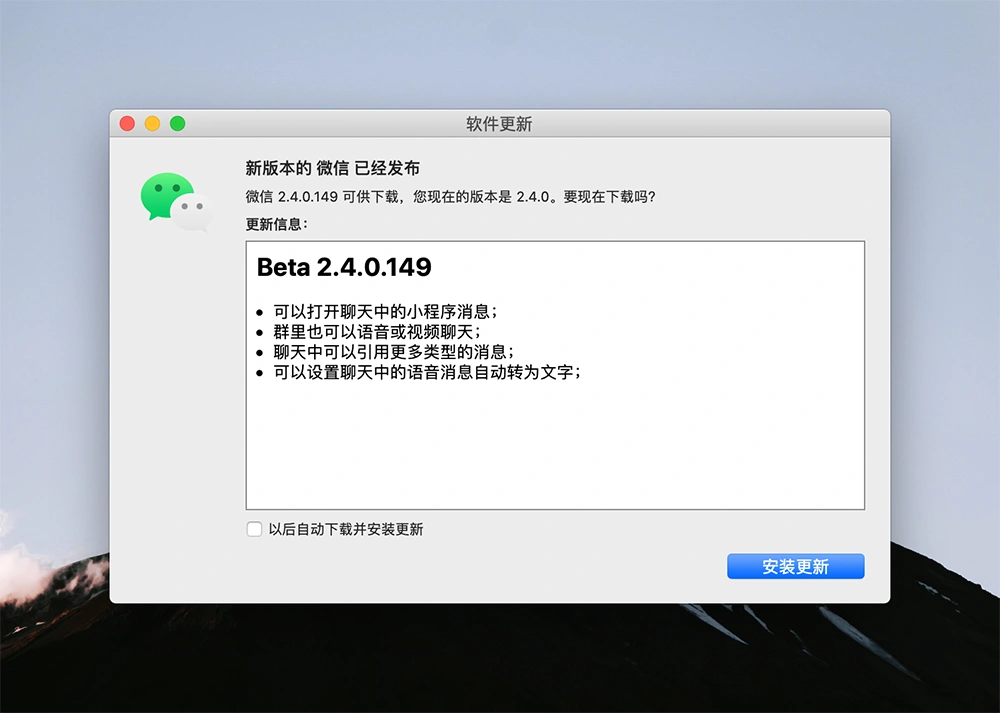Minimize the 软件更新 window
The height and width of the screenshot is (713, 1000).
click(x=152, y=123)
